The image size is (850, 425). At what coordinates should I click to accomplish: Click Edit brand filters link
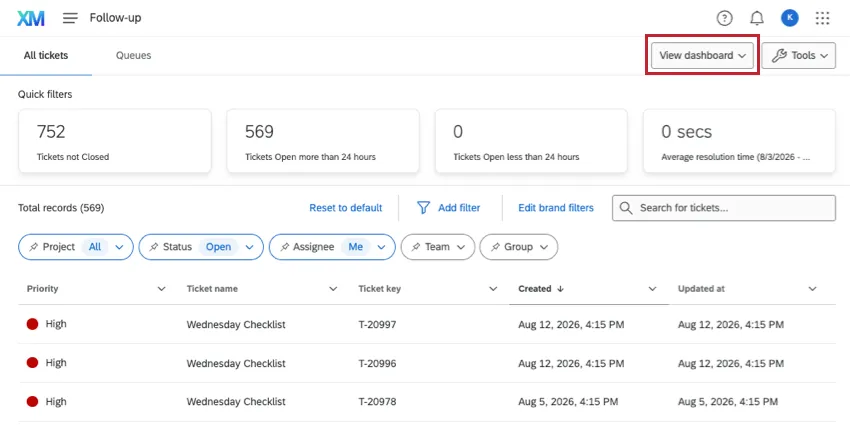[x=556, y=208]
